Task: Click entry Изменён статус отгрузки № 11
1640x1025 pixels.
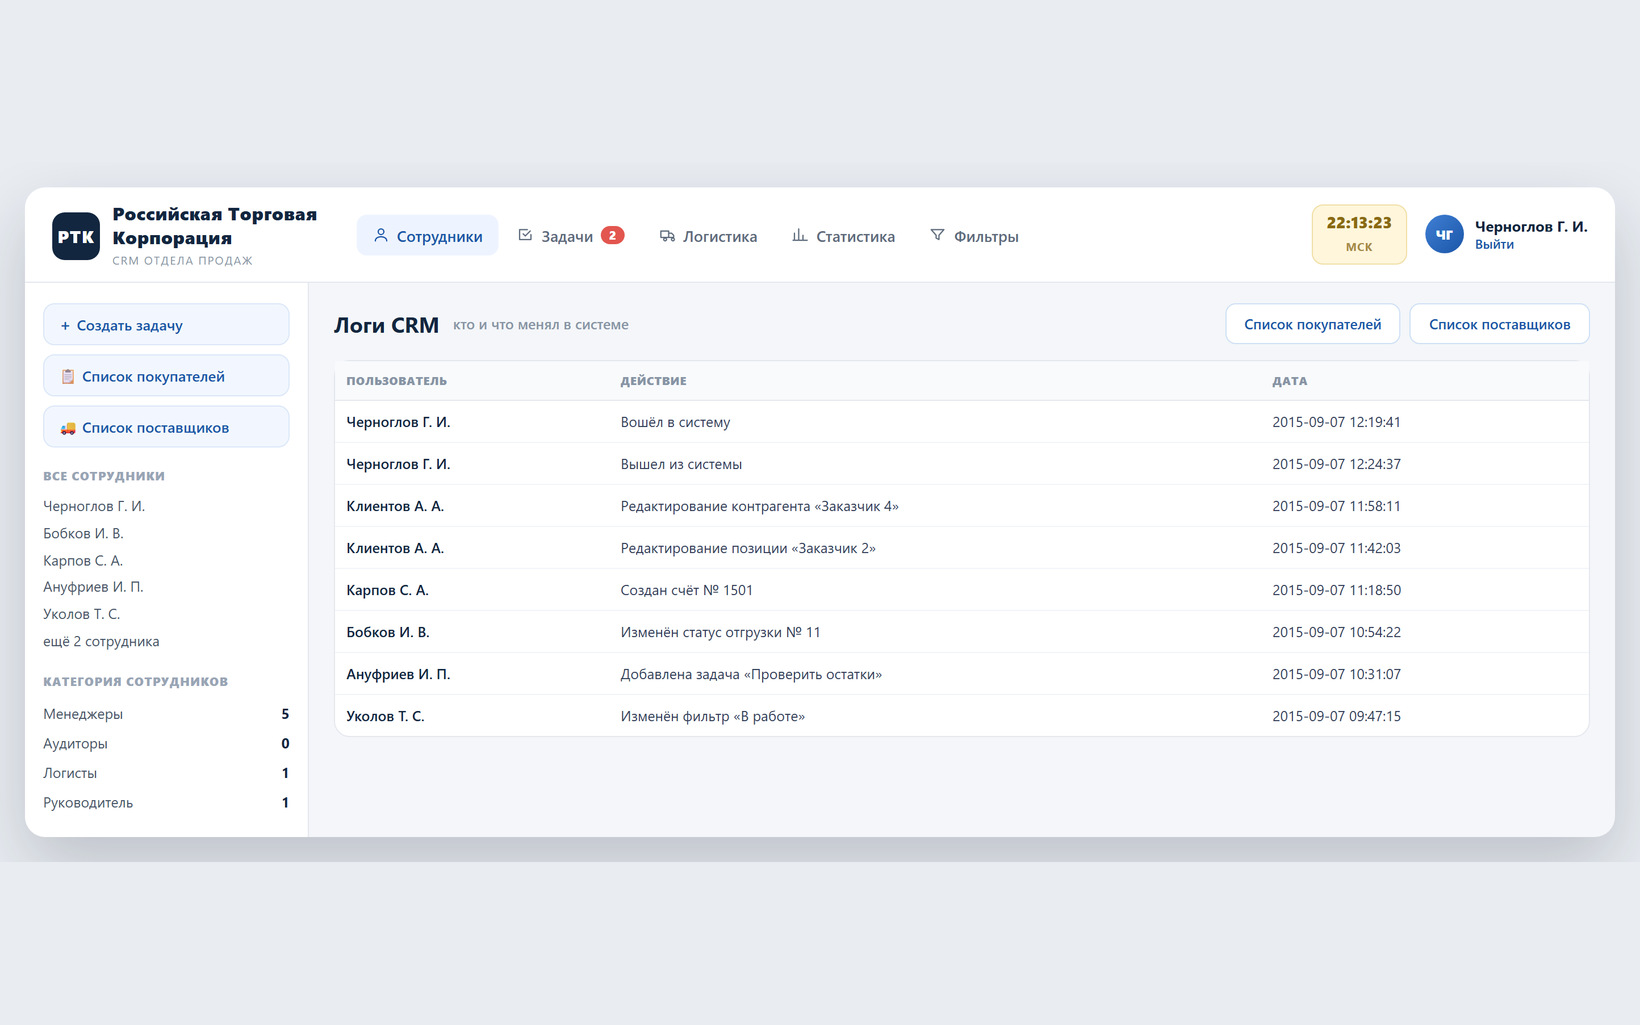Action: point(720,632)
